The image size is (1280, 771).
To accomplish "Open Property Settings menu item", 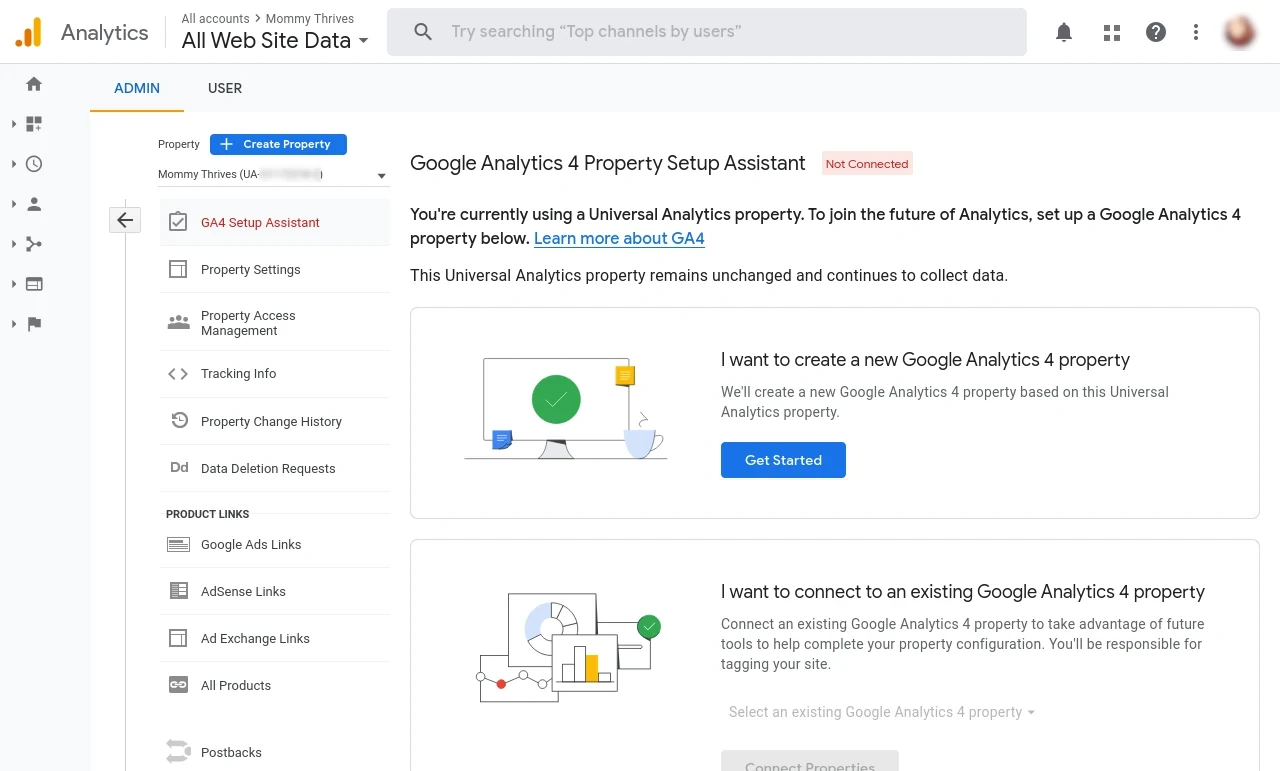I will tap(275, 269).
